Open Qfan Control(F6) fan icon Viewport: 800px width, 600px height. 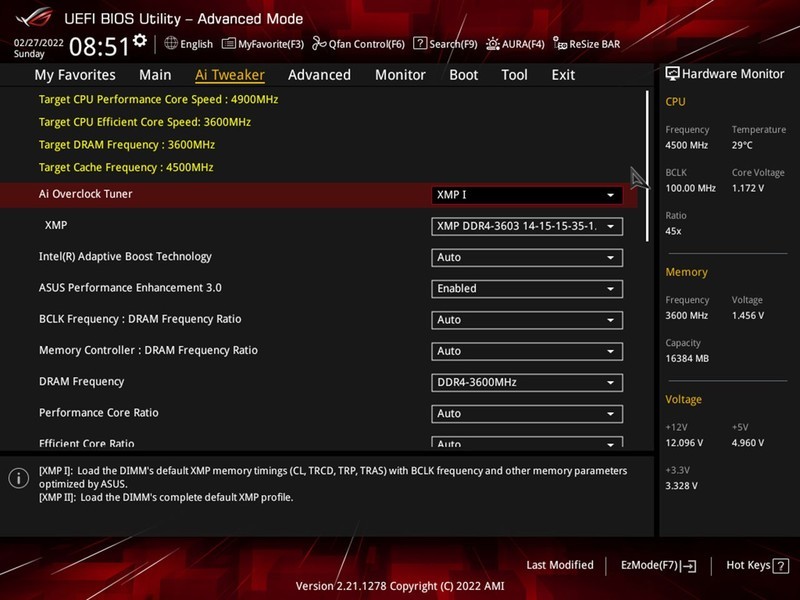319,44
